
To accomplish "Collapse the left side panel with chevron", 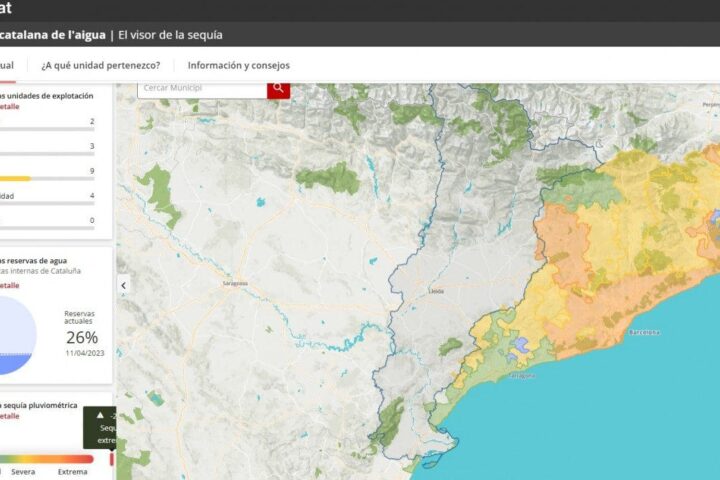I will [x=124, y=285].
